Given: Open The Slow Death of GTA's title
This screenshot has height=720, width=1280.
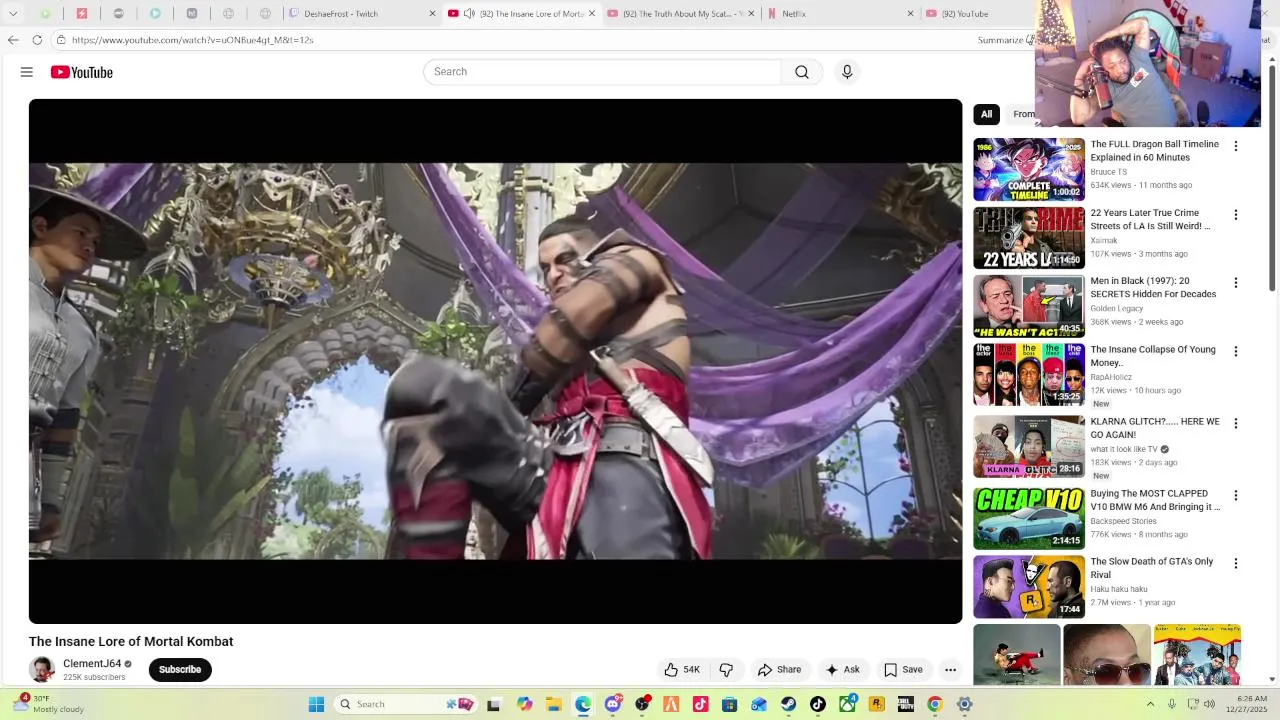Looking at the screenshot, I should 1152,568.
